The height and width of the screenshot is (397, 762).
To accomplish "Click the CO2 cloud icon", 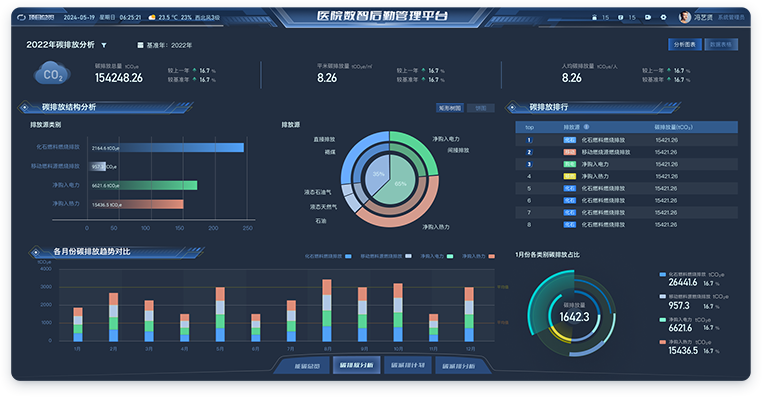I will click(52, 73).
